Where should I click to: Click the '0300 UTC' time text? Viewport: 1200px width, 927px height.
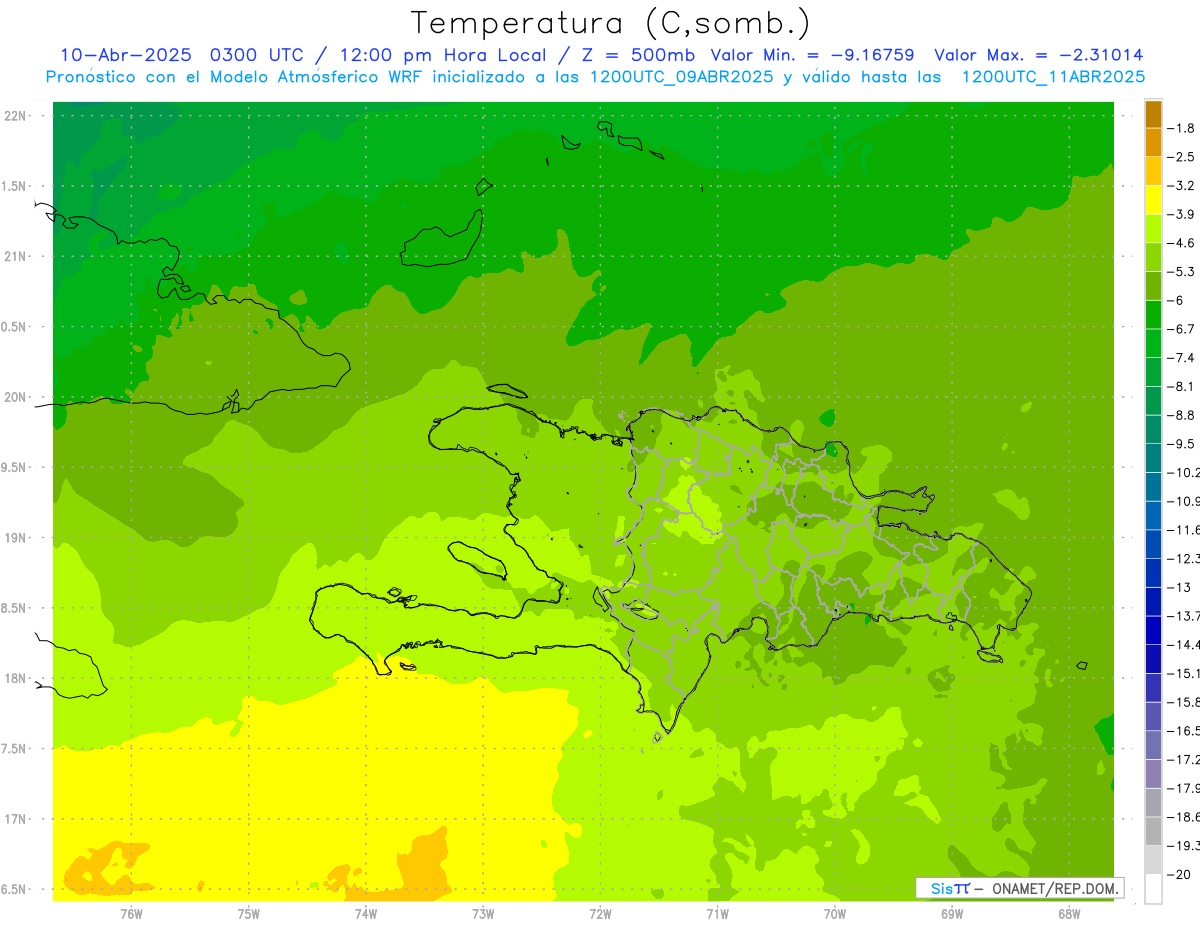pyautogui.click(x=256, y=55)
